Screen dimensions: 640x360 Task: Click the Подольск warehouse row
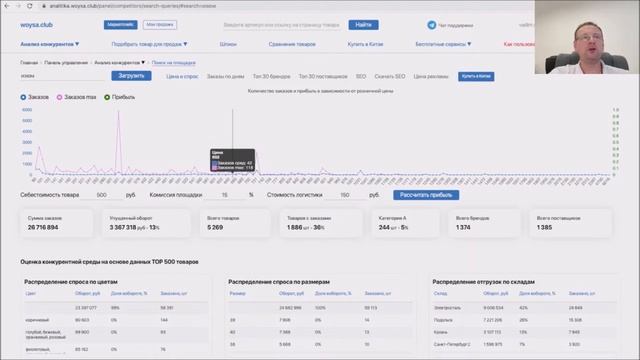pyautogui.click(x=524, y=320)
